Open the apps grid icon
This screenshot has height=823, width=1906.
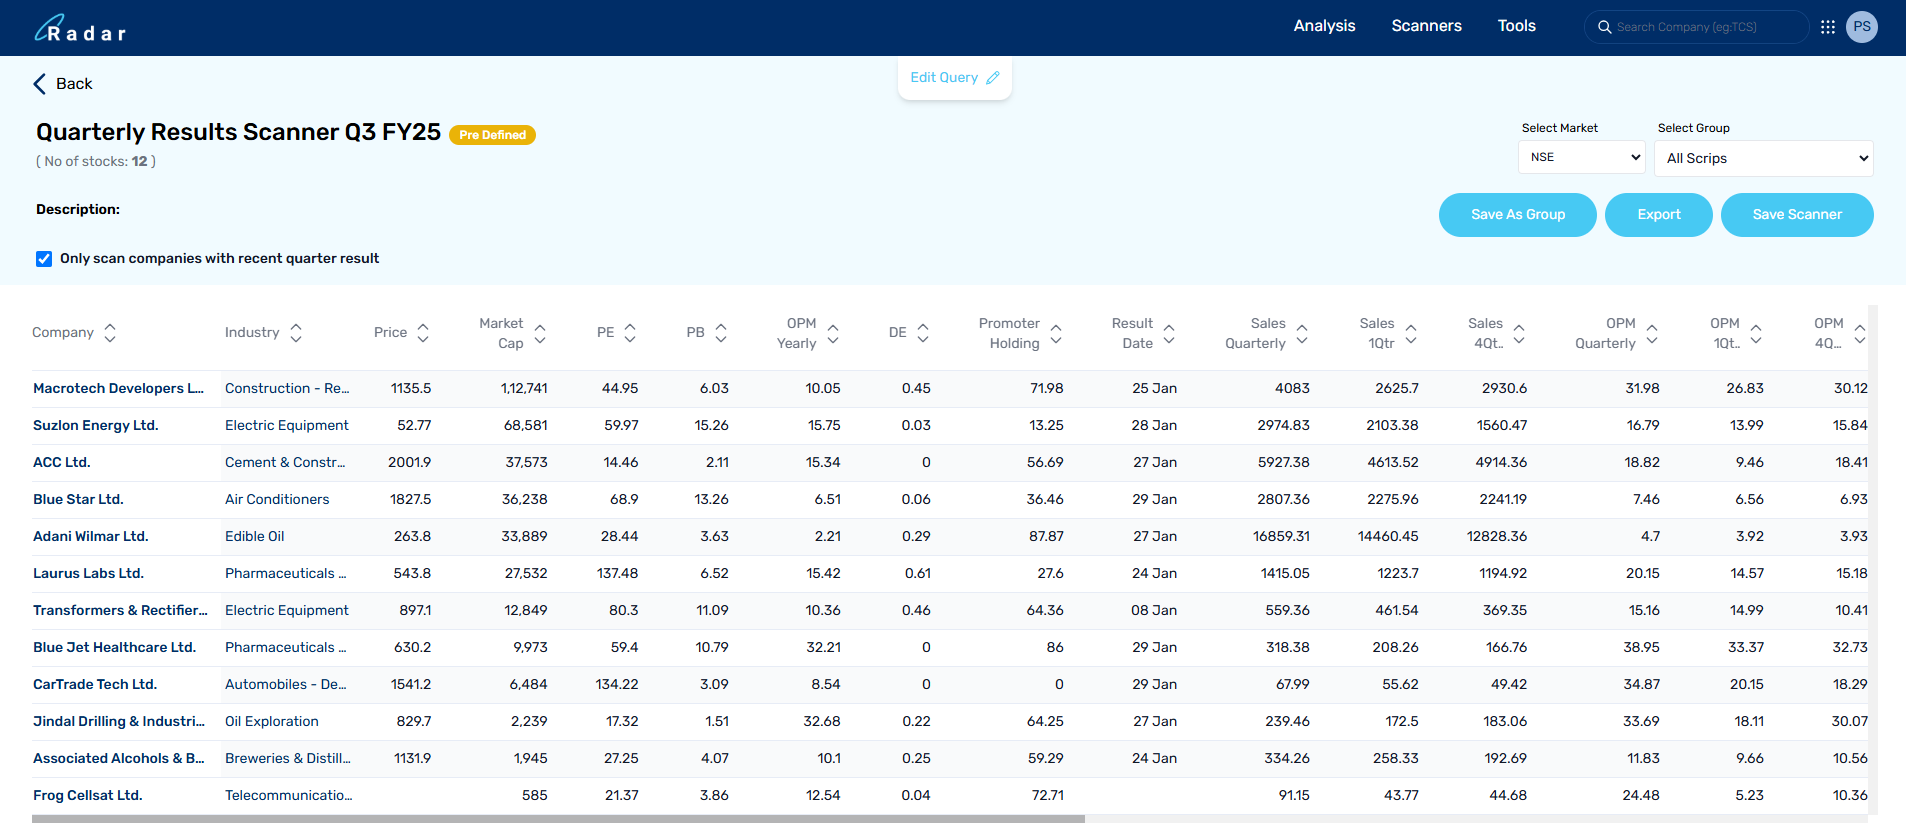pos(1828,27)
